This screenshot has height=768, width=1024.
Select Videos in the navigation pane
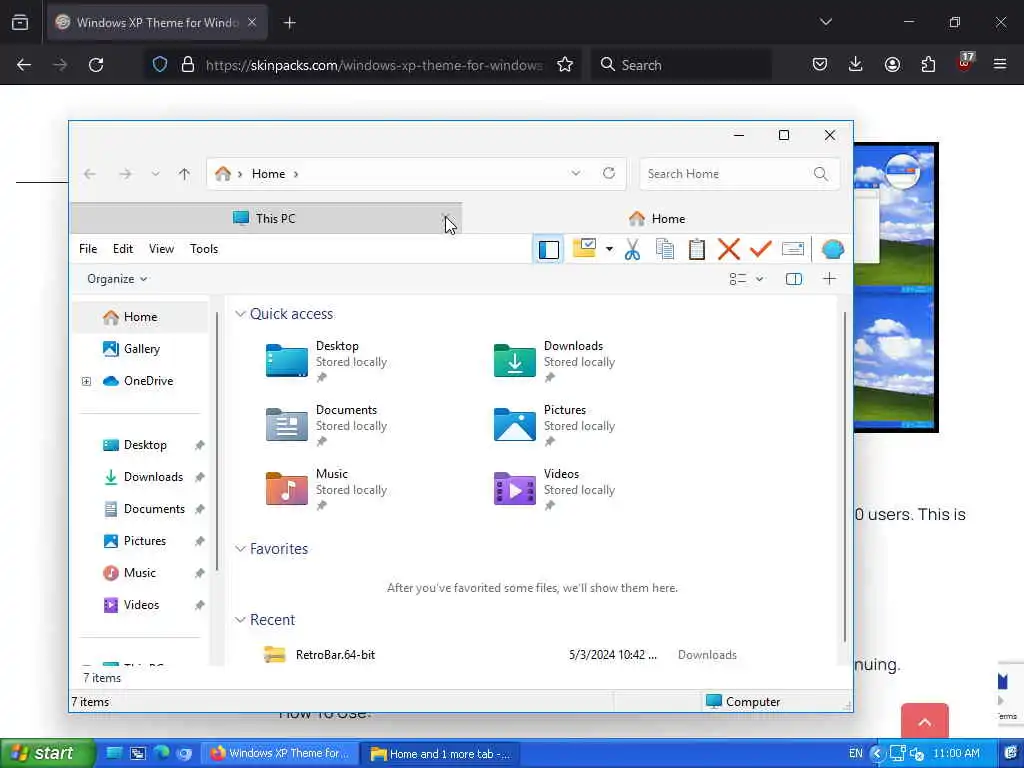(141, 605)
